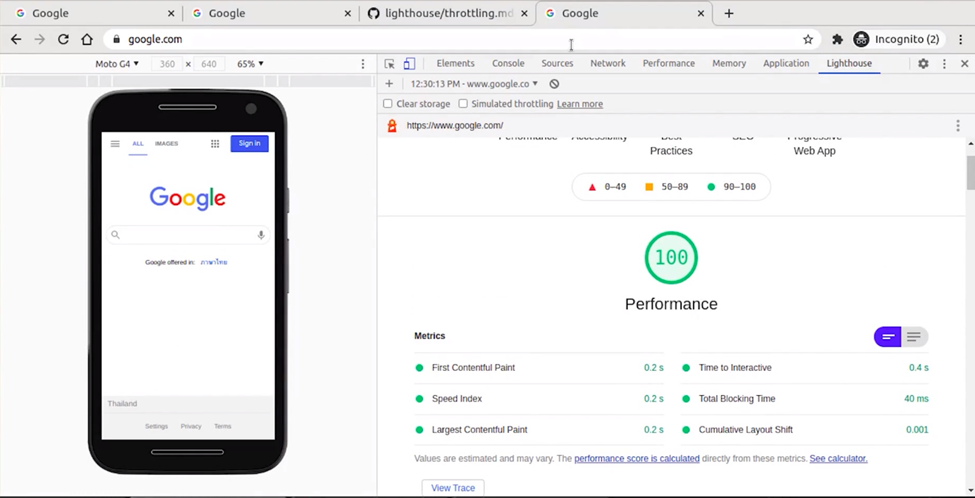Enable the Simulated throttling checkbox
Screen dimensions: 975x498
[463, 104]
